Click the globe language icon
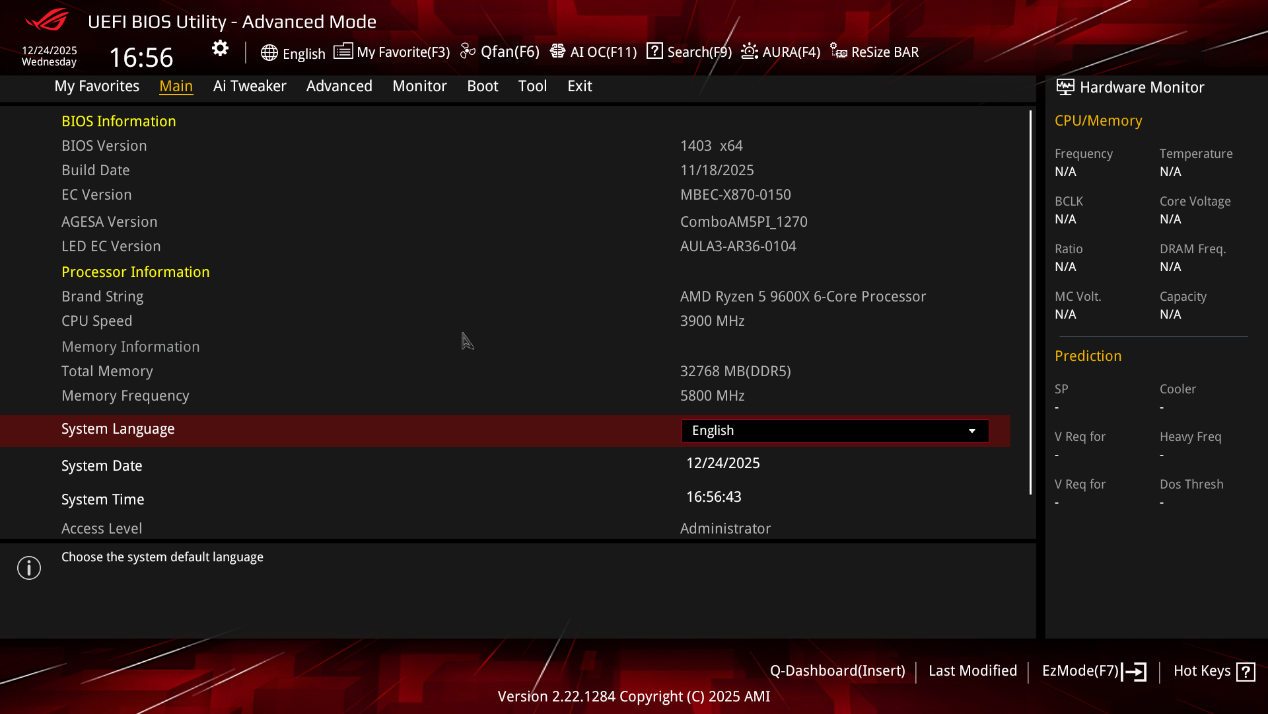 (269, 53)
